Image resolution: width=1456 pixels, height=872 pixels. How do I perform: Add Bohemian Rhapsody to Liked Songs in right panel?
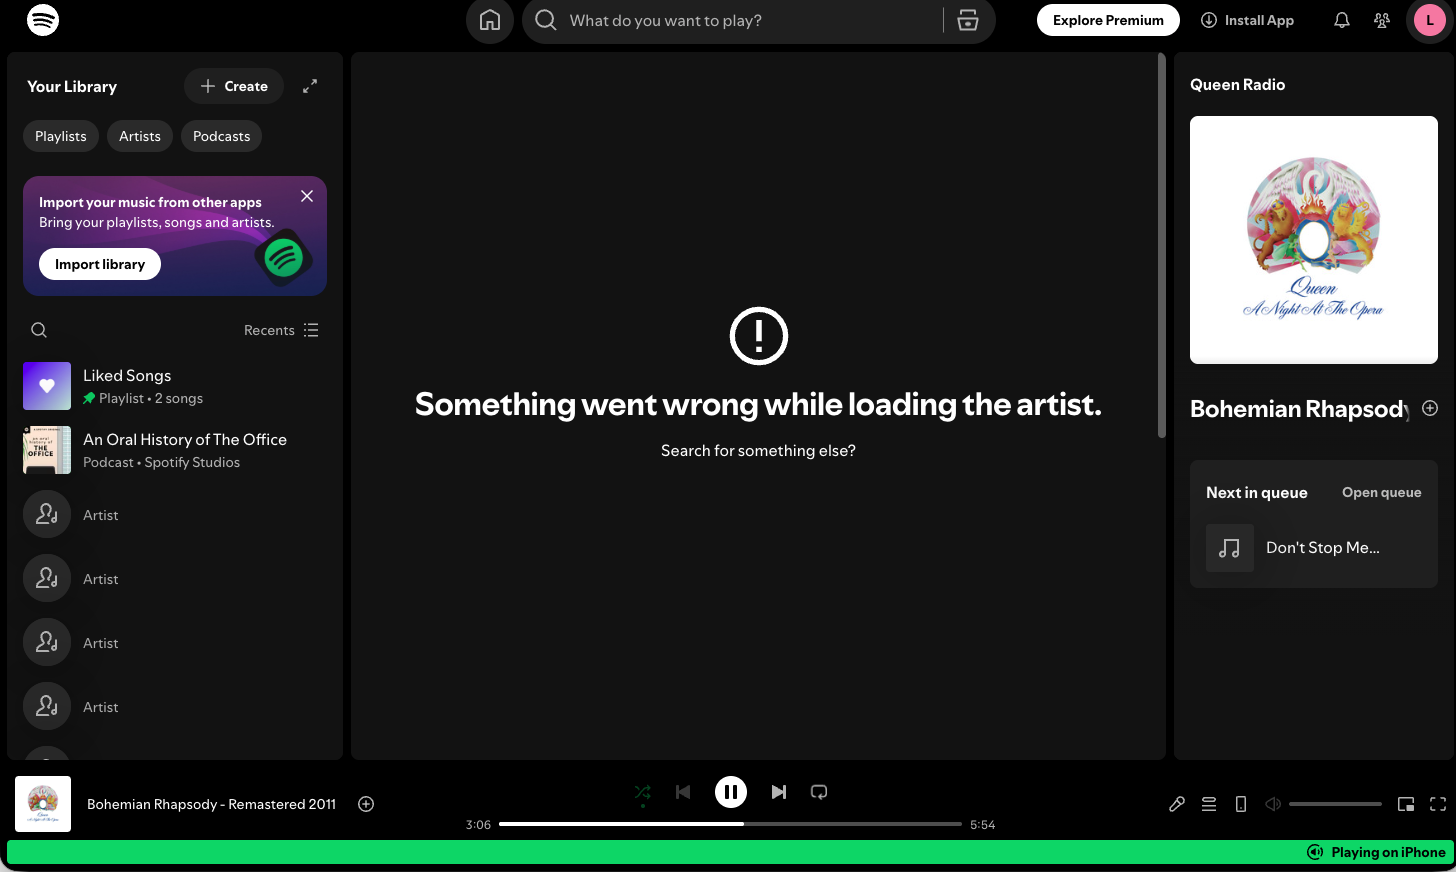click(x=1430, y=408)
